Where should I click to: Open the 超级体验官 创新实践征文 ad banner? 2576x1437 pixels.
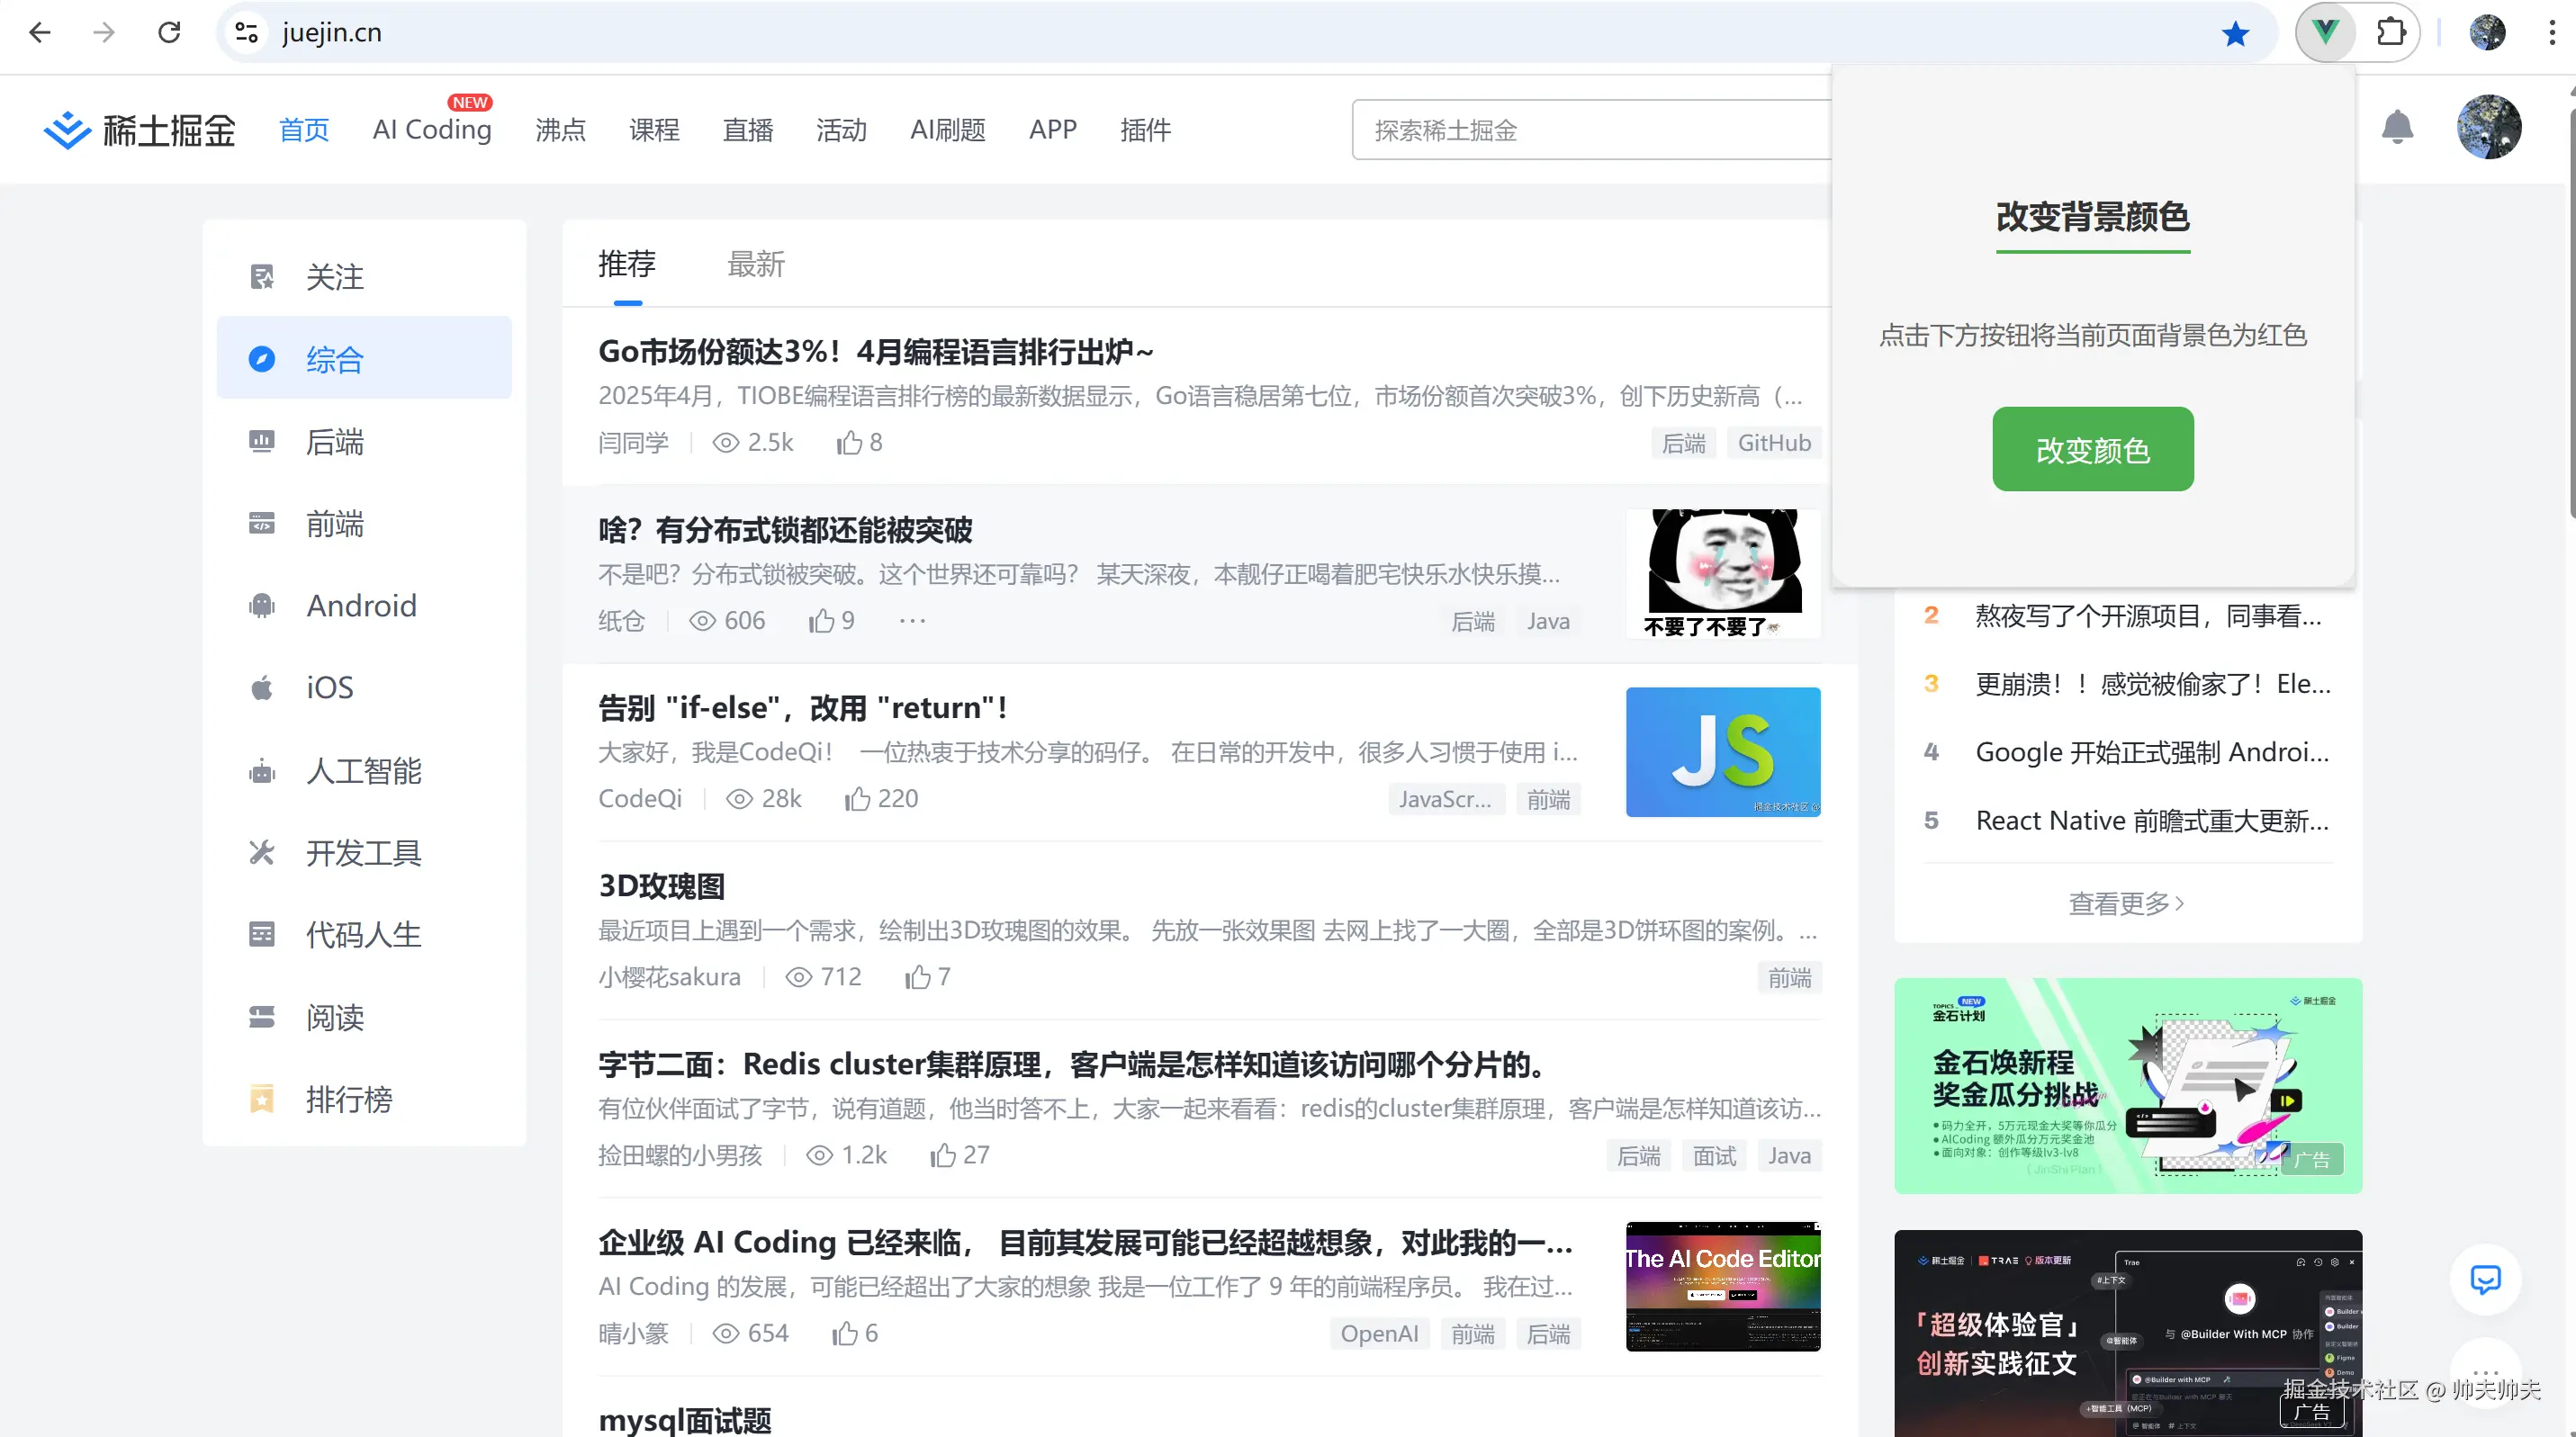2128,1333
